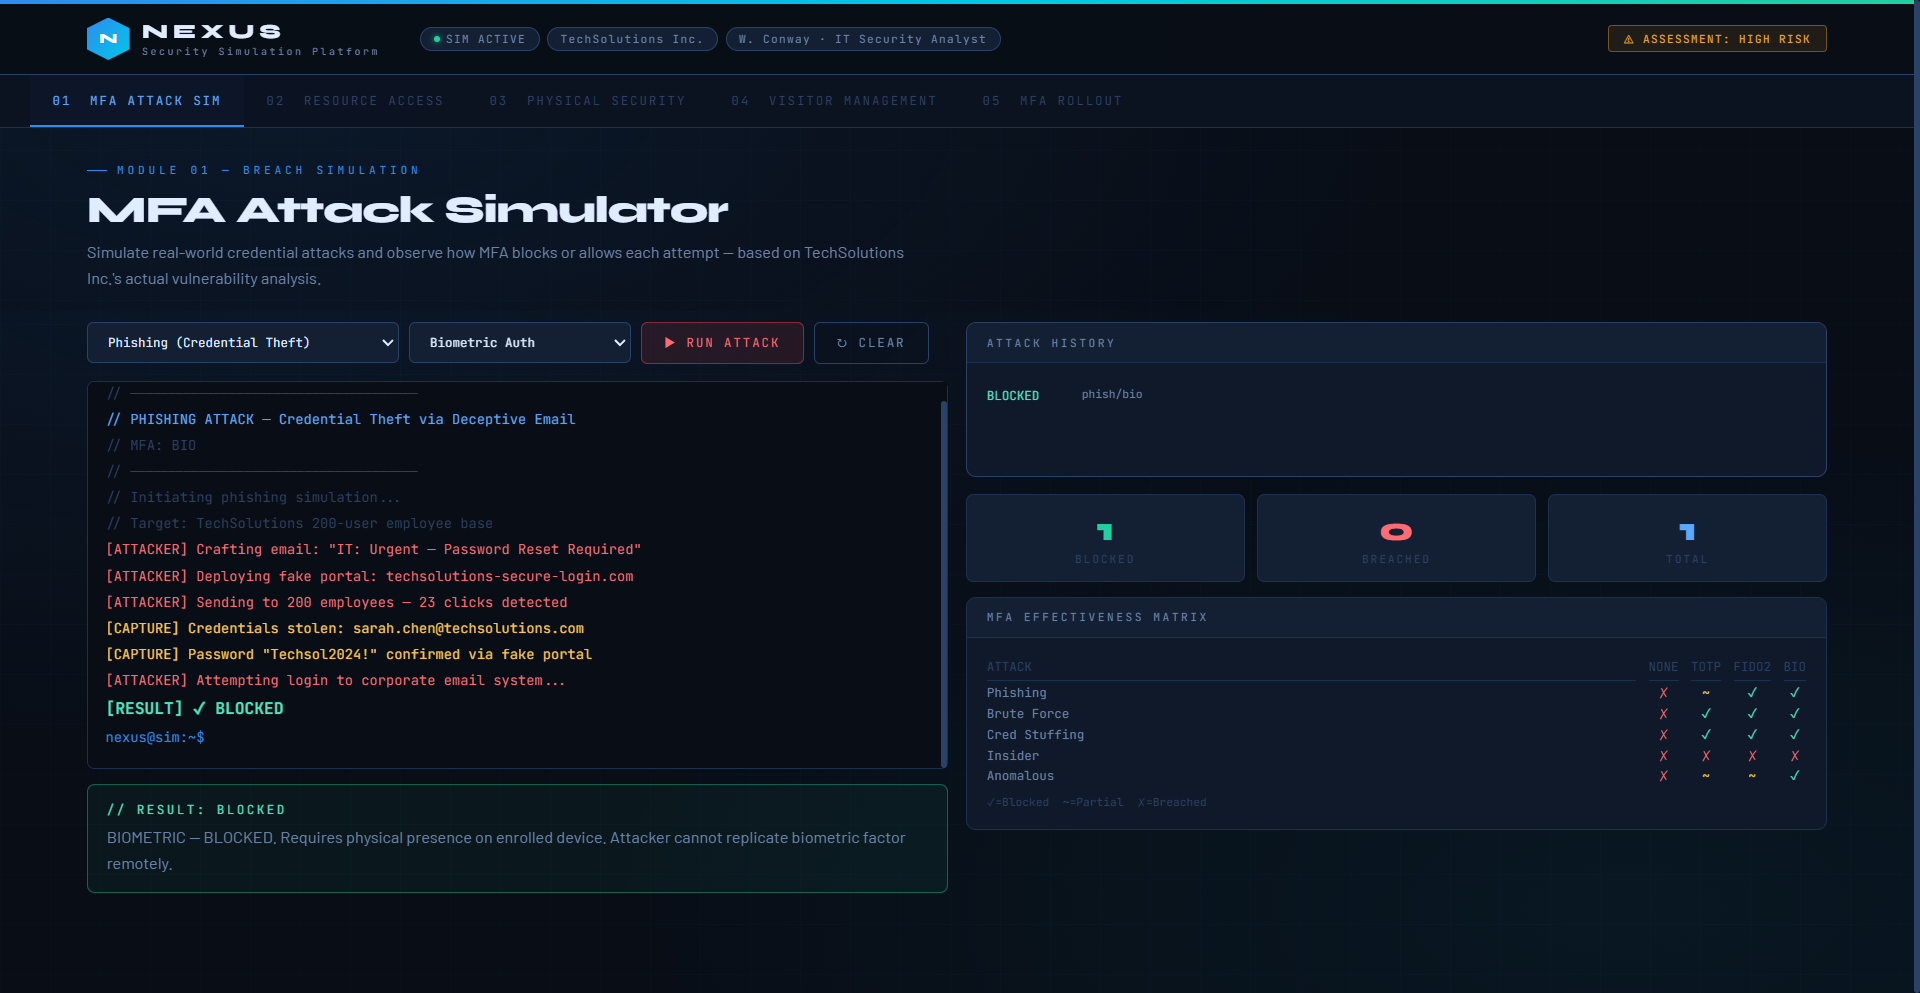Go to the MFA Rollout tab
This screenshot has height=993, width=1920.
(x=1052, y=101)
